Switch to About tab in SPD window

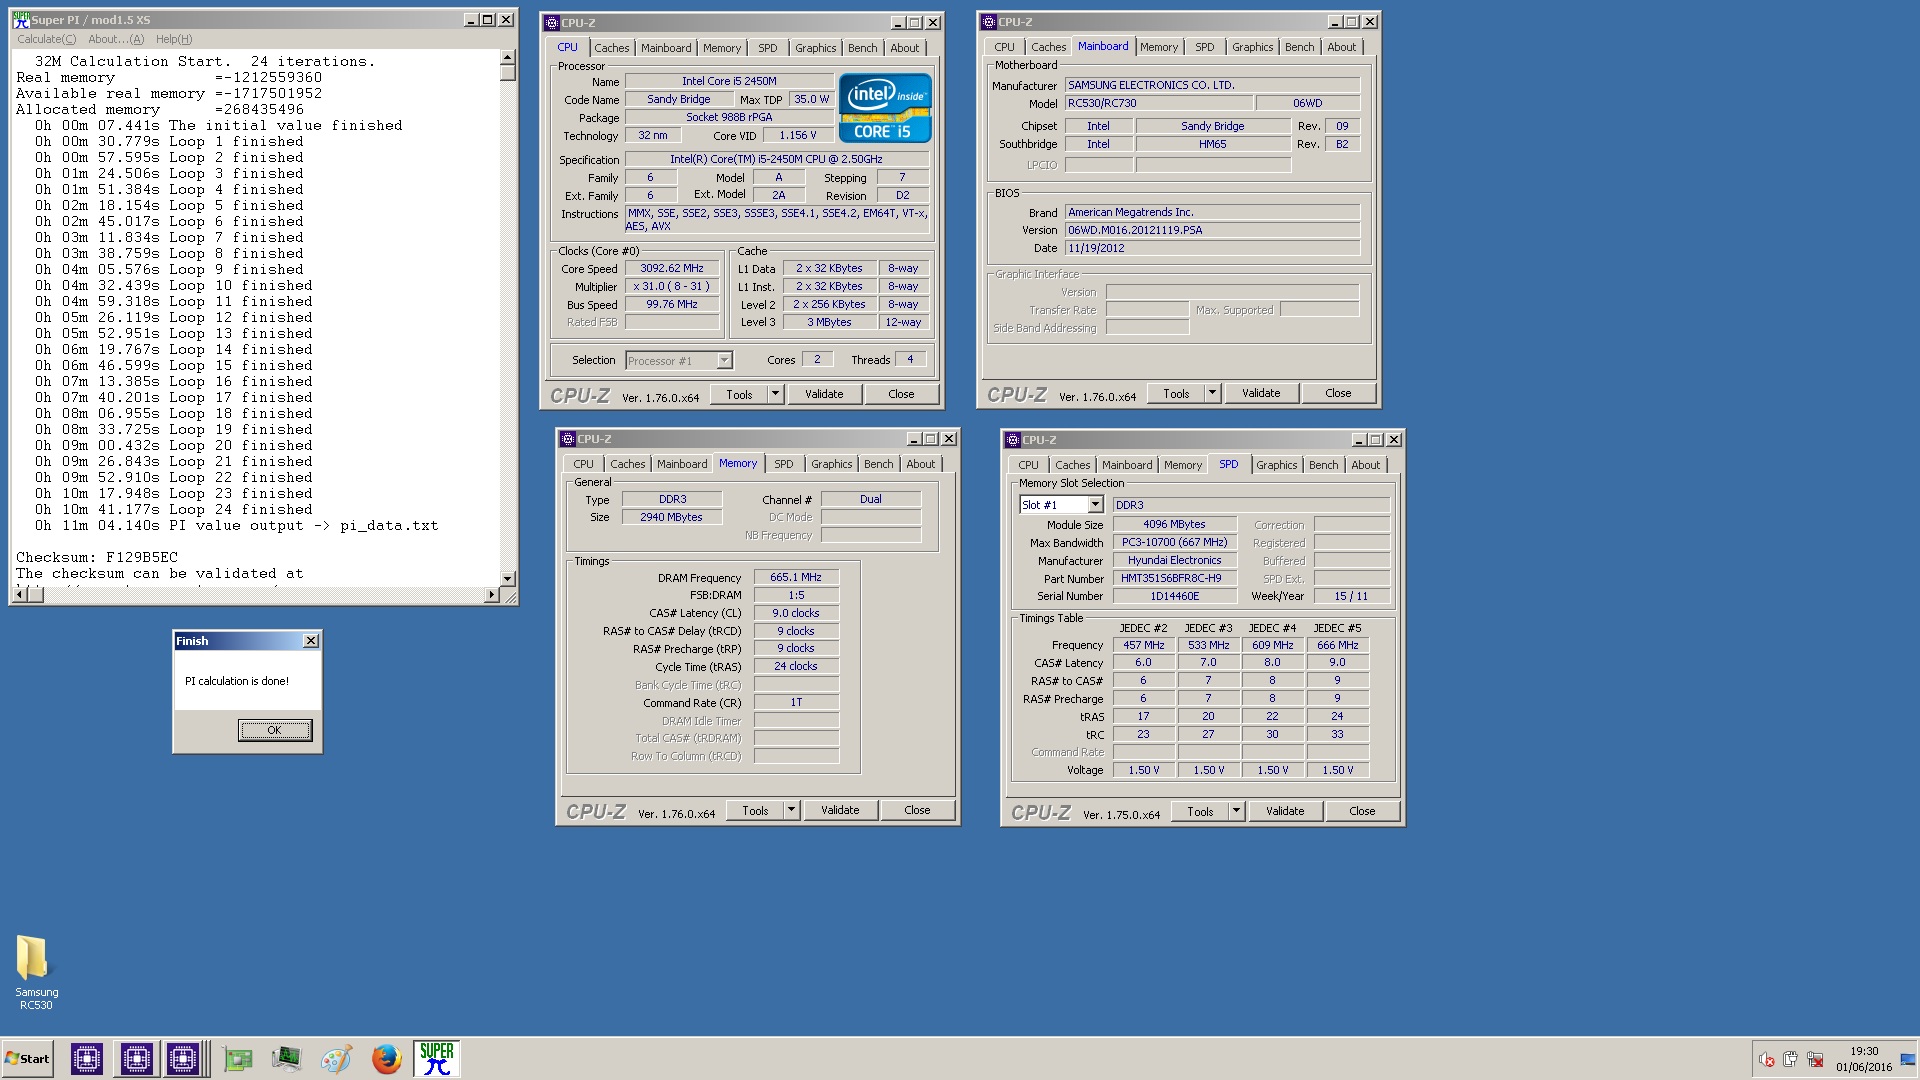point(1365,465)
